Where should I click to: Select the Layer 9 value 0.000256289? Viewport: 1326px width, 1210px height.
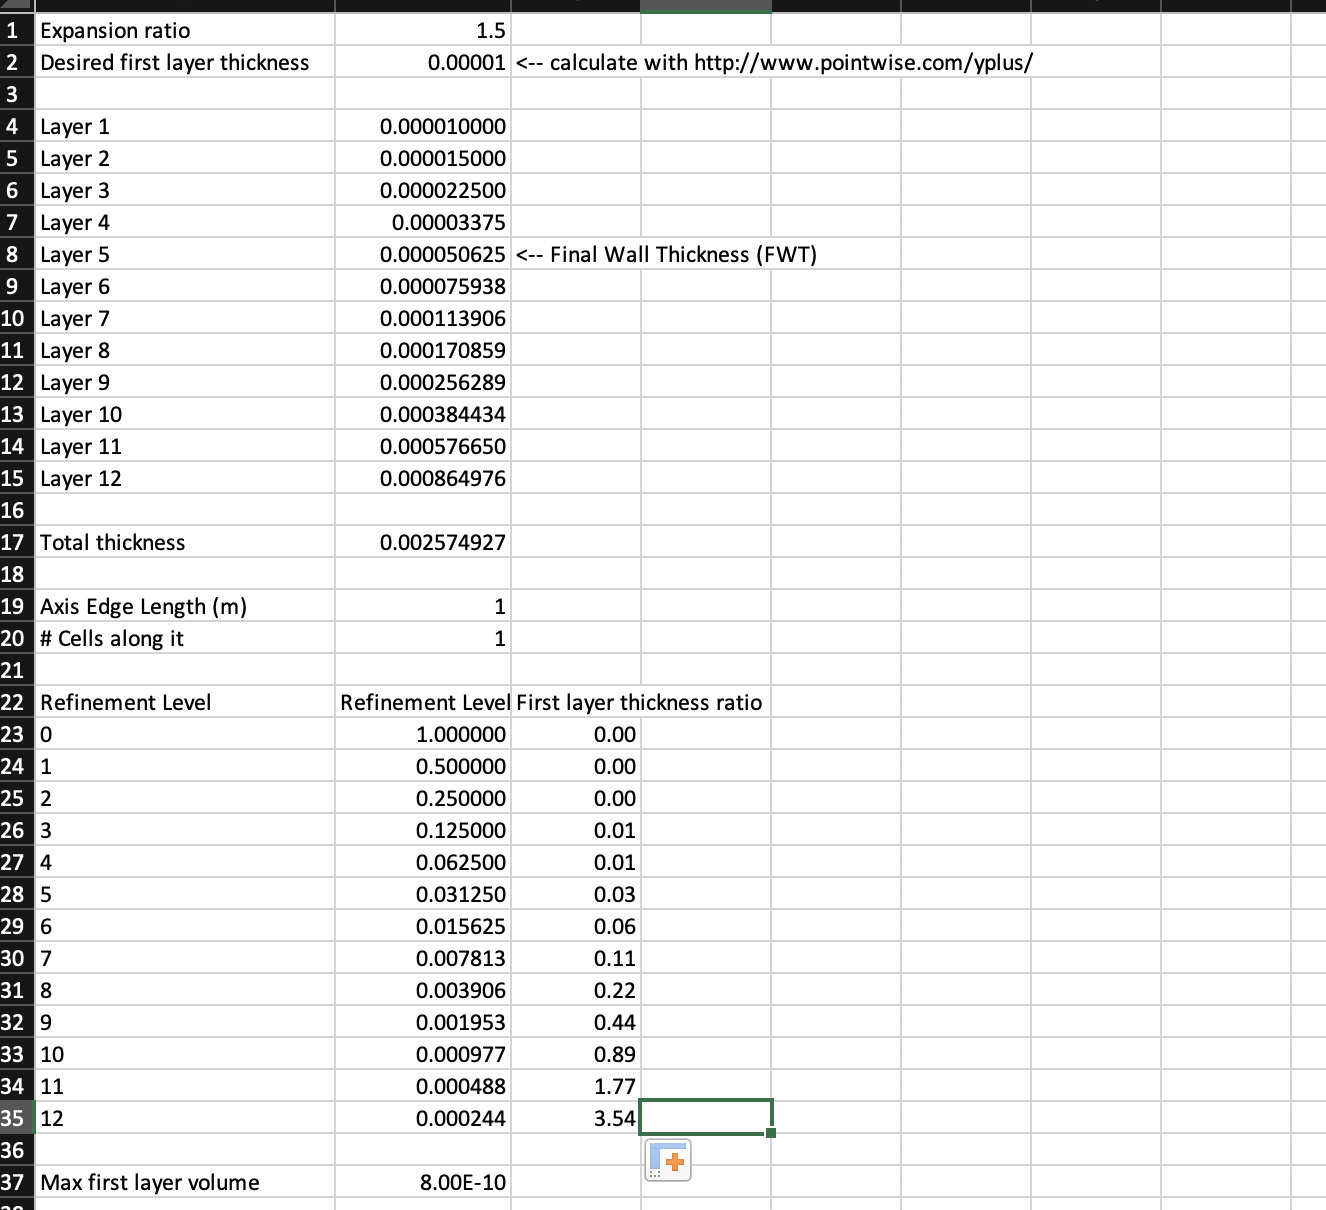[x=423, y=383]
